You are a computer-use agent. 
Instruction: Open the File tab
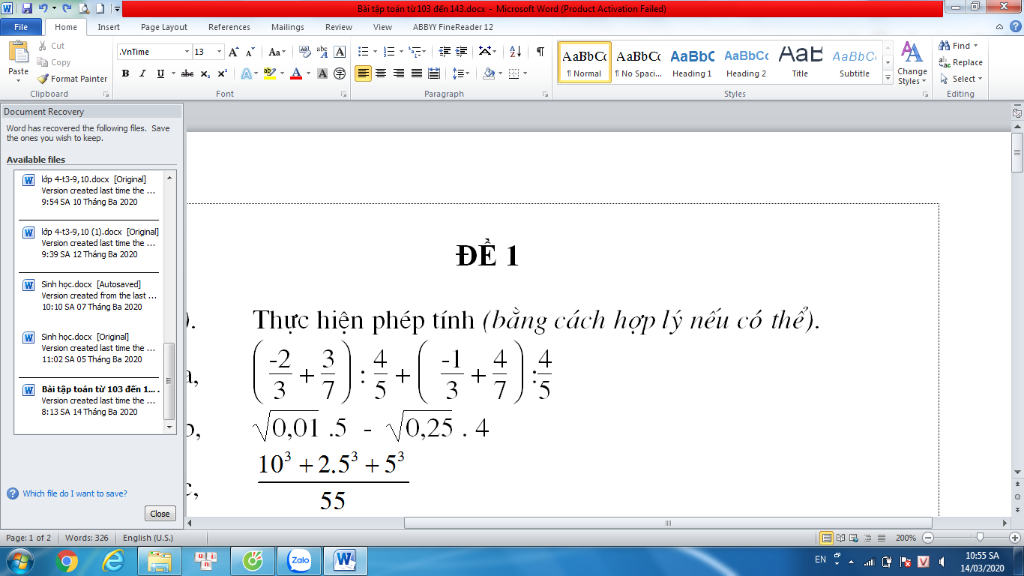tap(21, 27)
